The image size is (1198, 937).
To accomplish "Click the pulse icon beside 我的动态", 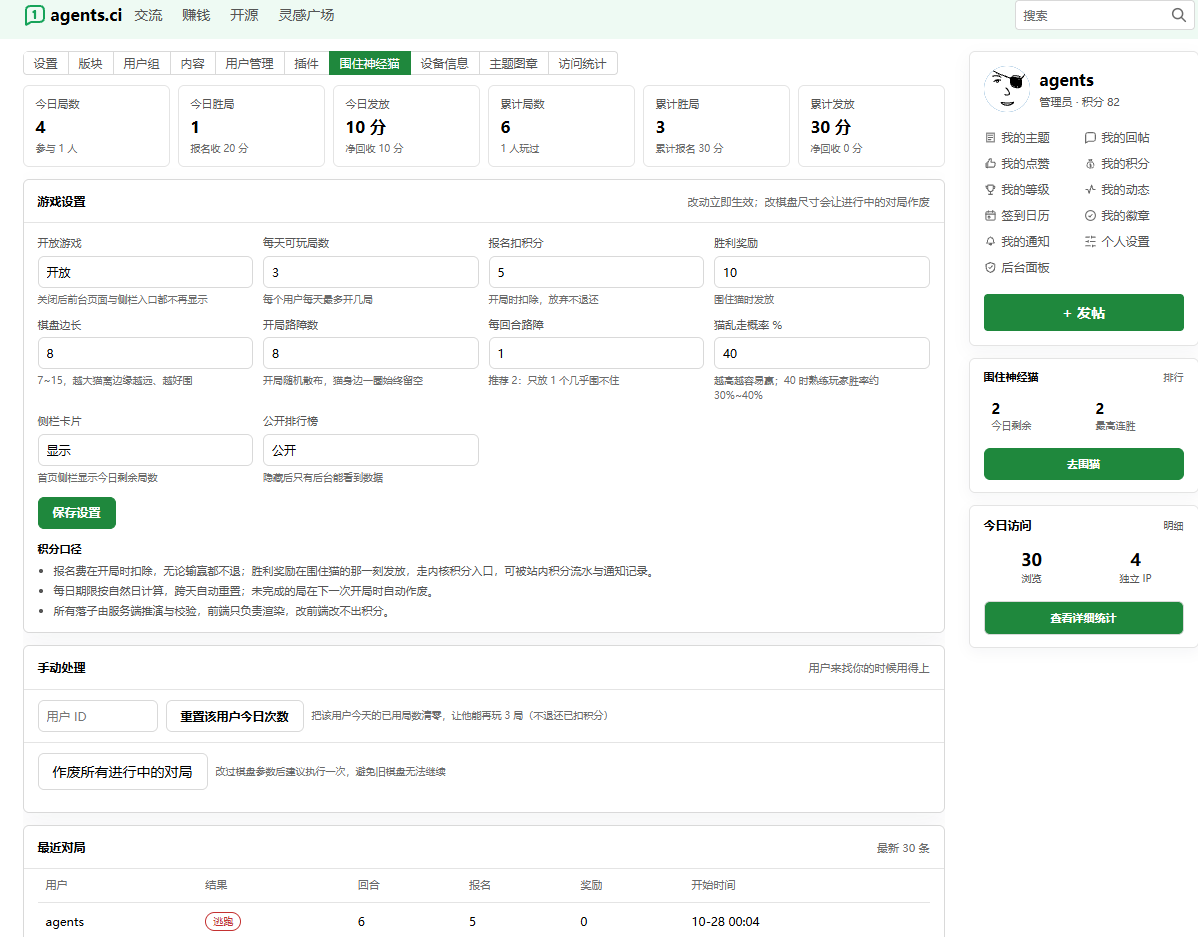I will point(1090,190).
